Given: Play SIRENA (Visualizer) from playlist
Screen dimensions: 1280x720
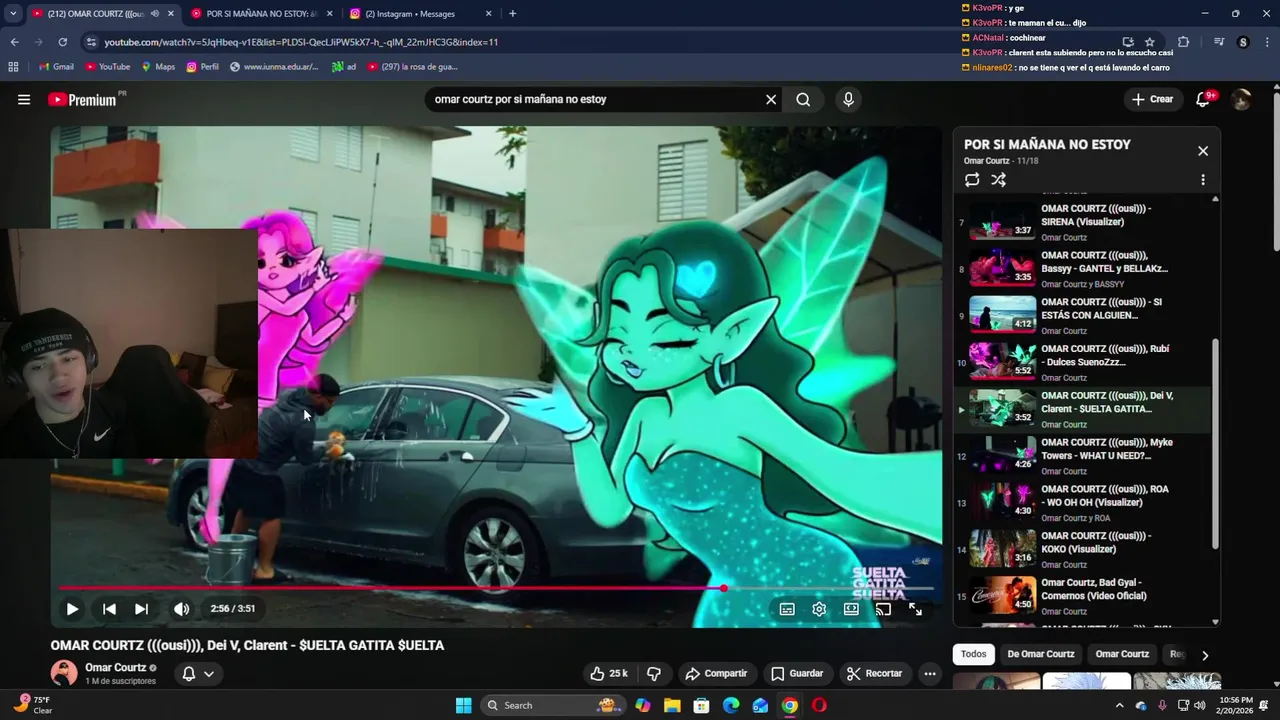Looking at the screenshot, I should point(1083,222).
